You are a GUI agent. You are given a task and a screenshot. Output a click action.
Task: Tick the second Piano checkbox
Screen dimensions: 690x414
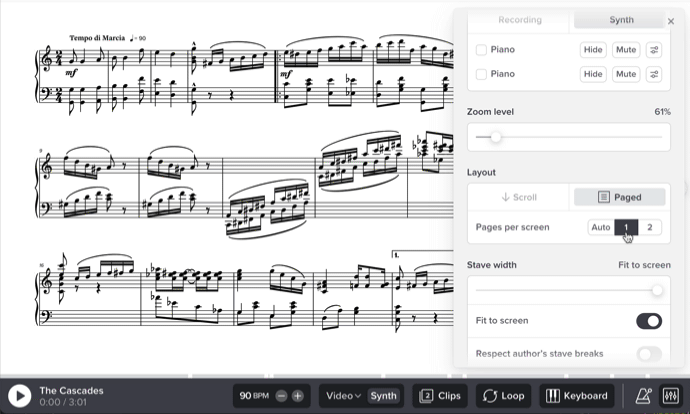point(481,74)
